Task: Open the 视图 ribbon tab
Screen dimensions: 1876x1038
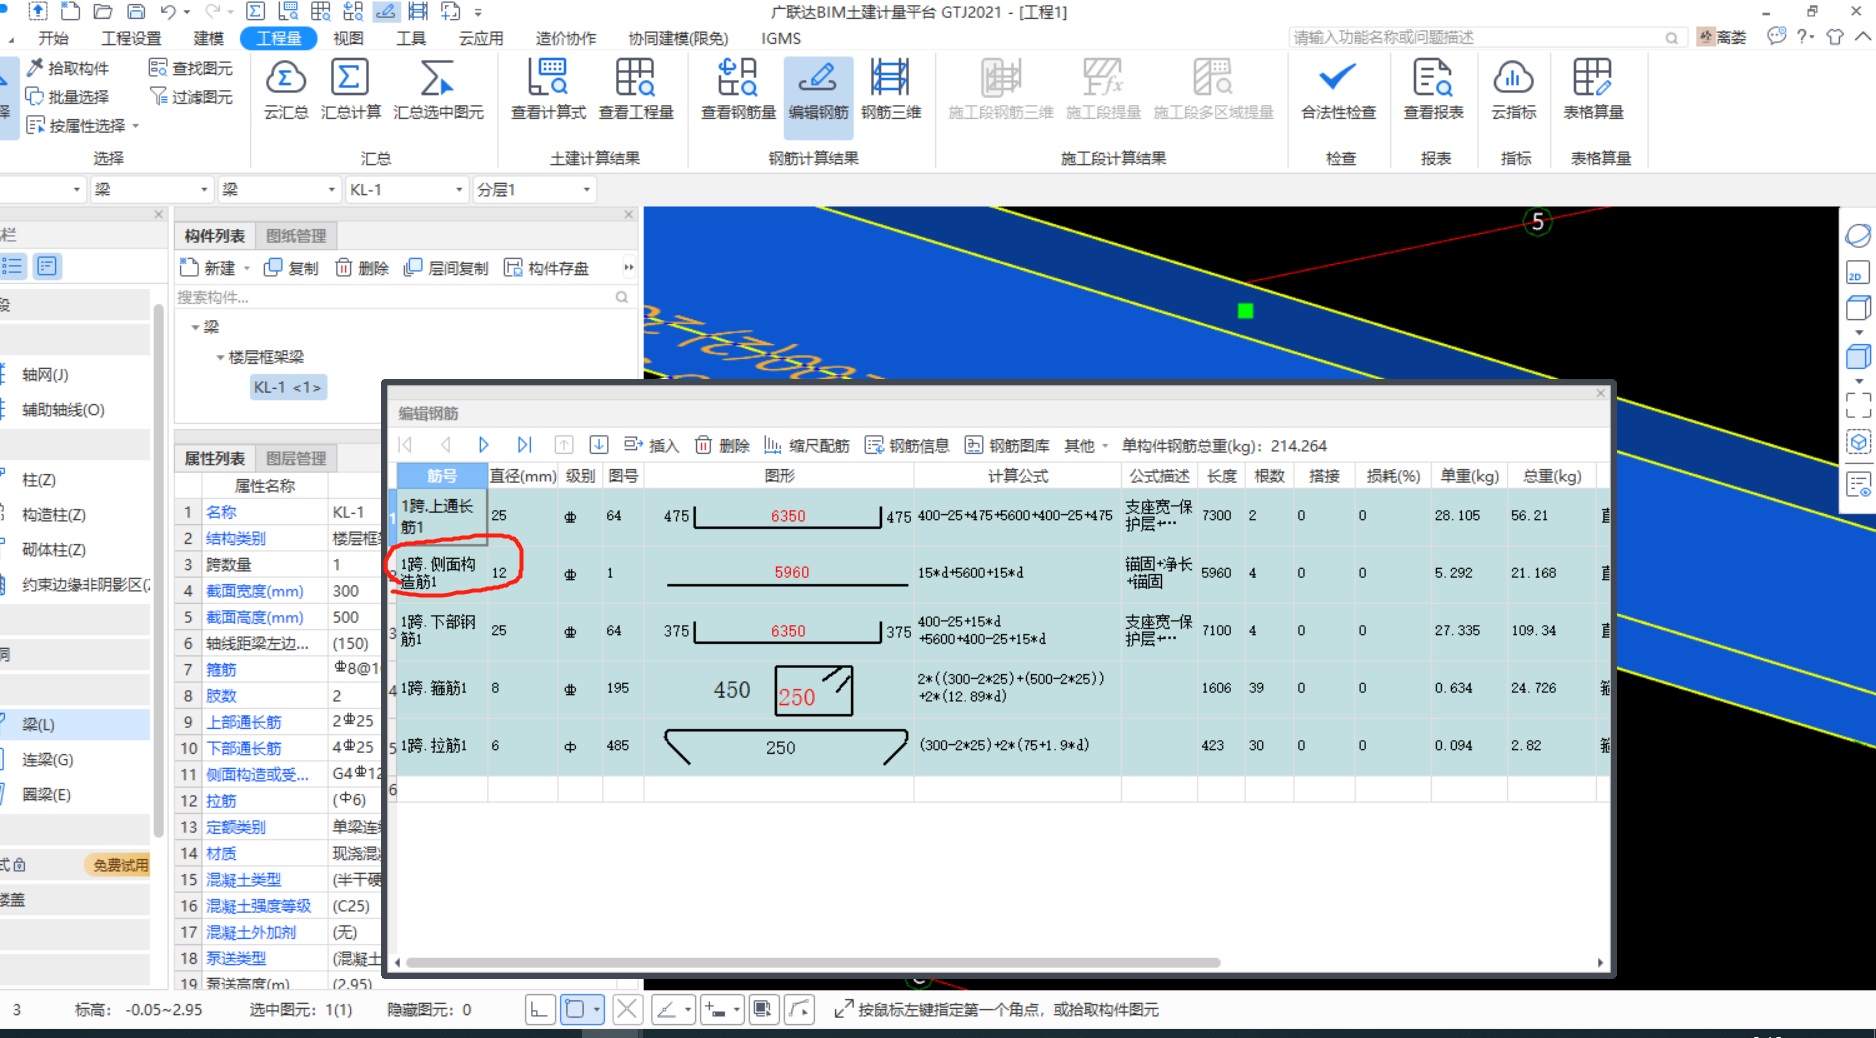Action: coord(348,38)
